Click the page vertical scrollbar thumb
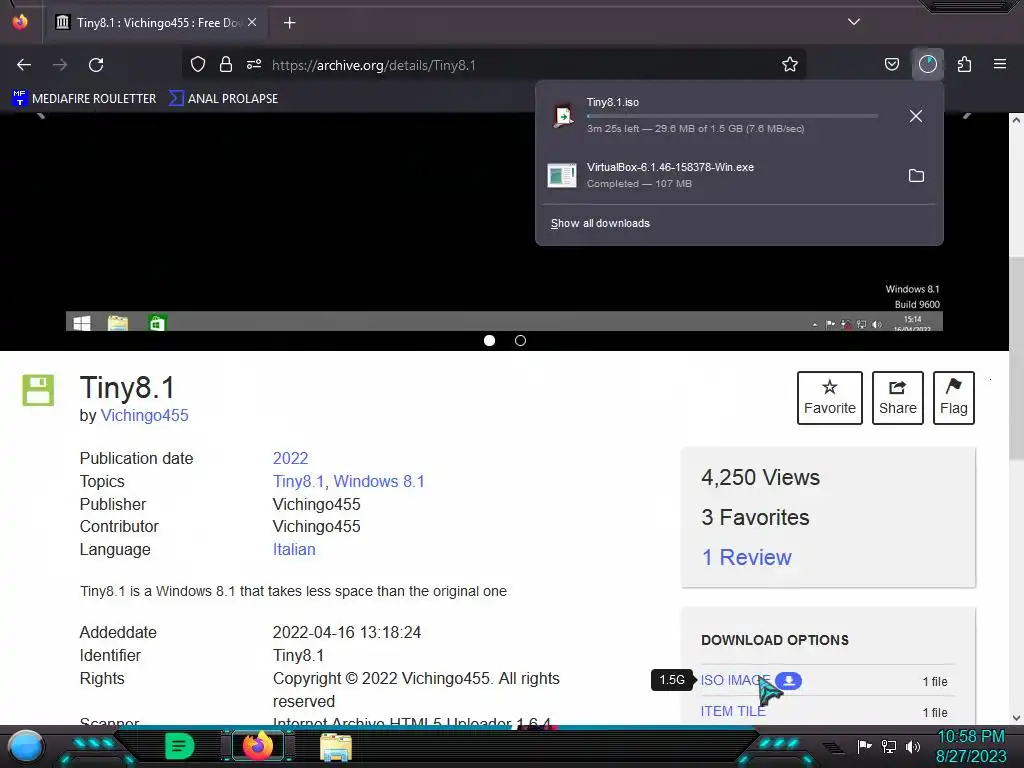1024x768 pixels. click(1016, 358)
